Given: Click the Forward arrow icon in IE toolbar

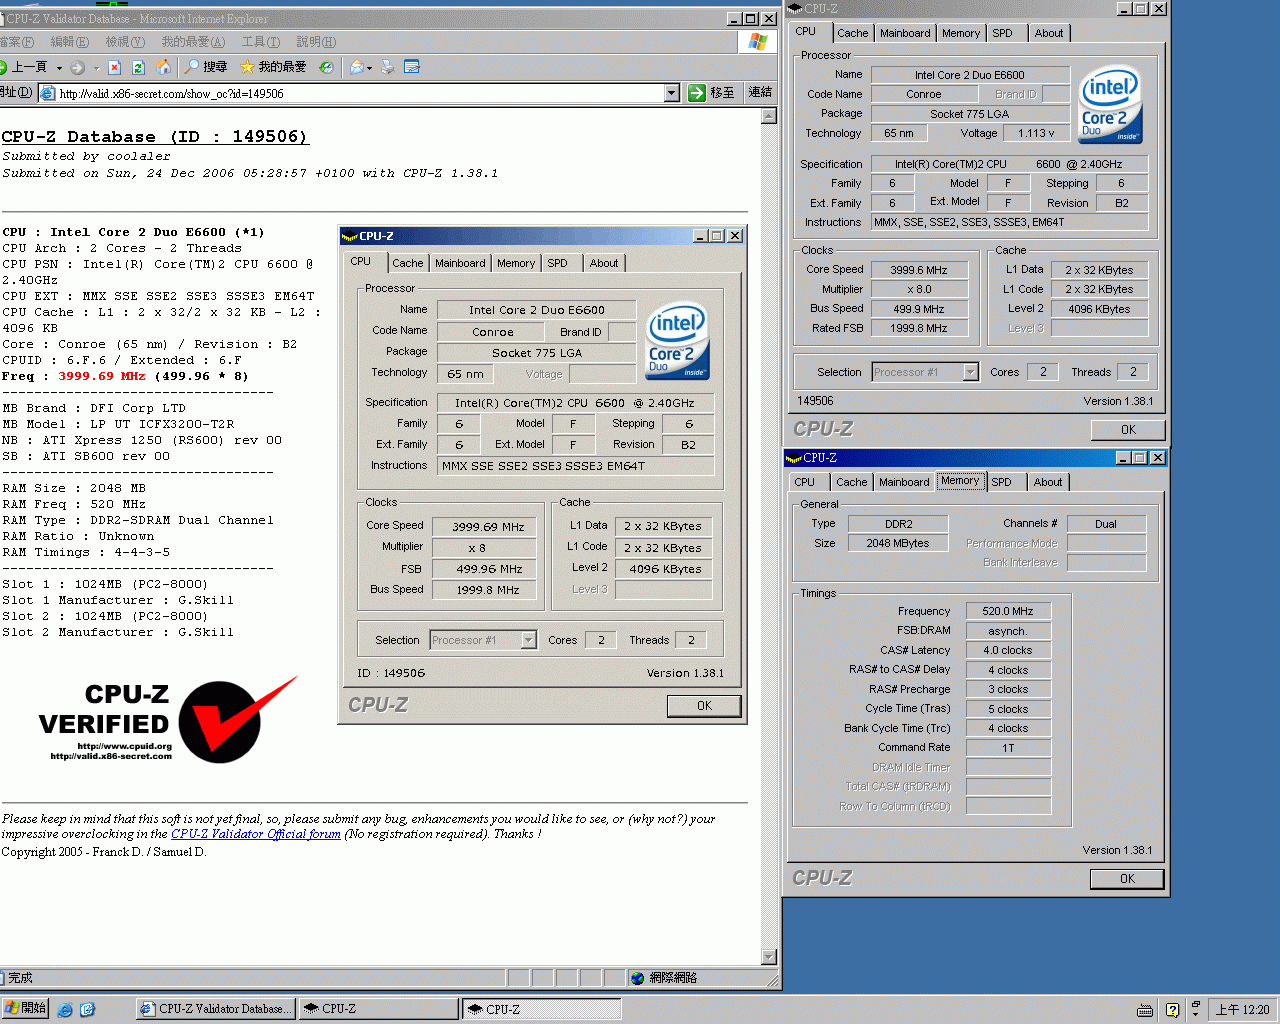Looking at the screenshot, I should click(x=77, y=67).
